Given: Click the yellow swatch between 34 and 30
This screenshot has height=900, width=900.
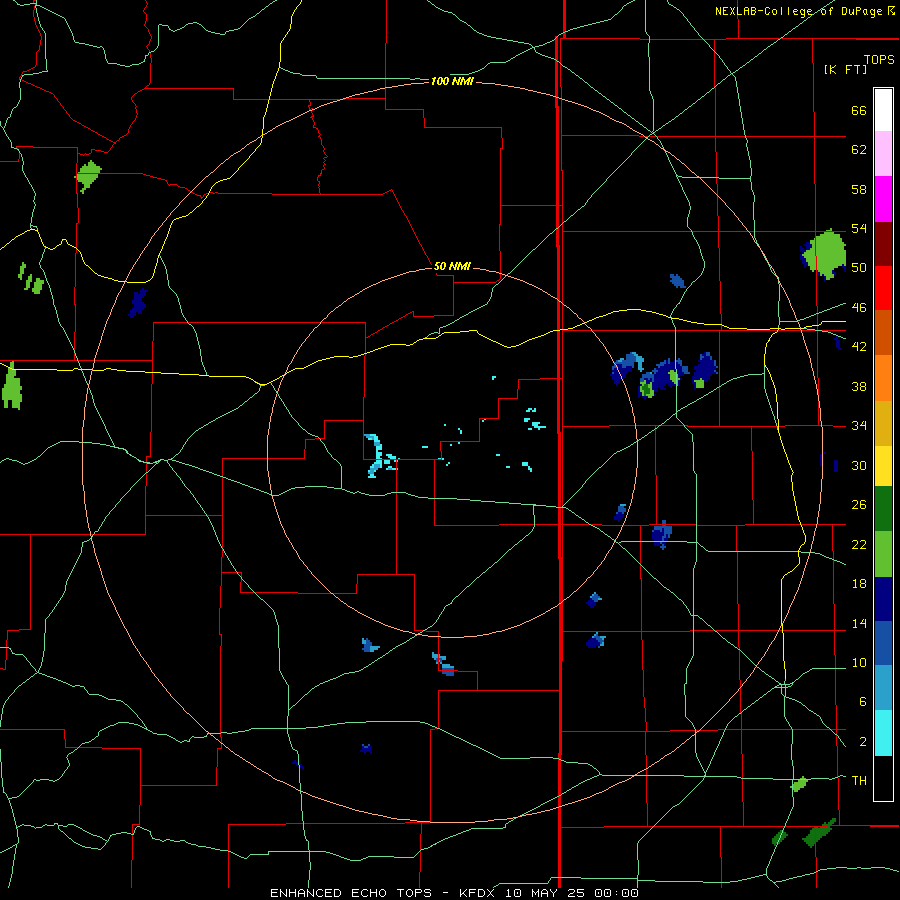Looking at the screenshot, I should click(883, 465).
